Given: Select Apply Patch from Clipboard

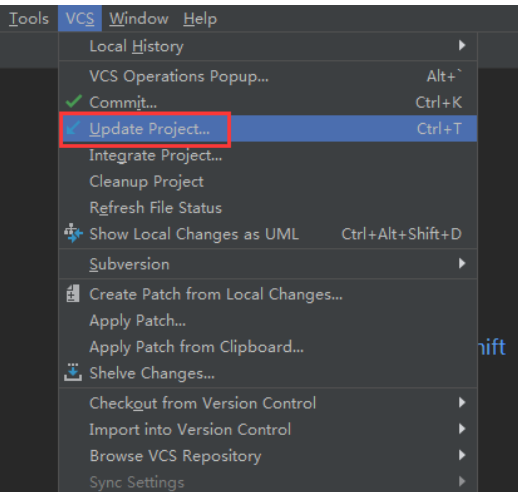Looking at the screenshot, I should (x=268, y=347).
